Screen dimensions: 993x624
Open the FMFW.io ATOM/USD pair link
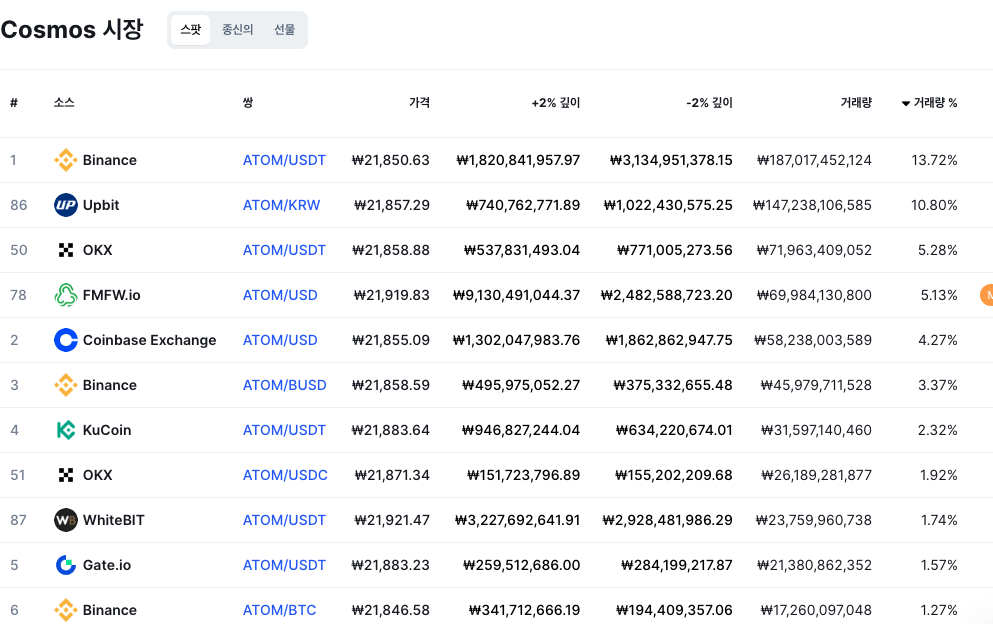[x=280, y=295]
